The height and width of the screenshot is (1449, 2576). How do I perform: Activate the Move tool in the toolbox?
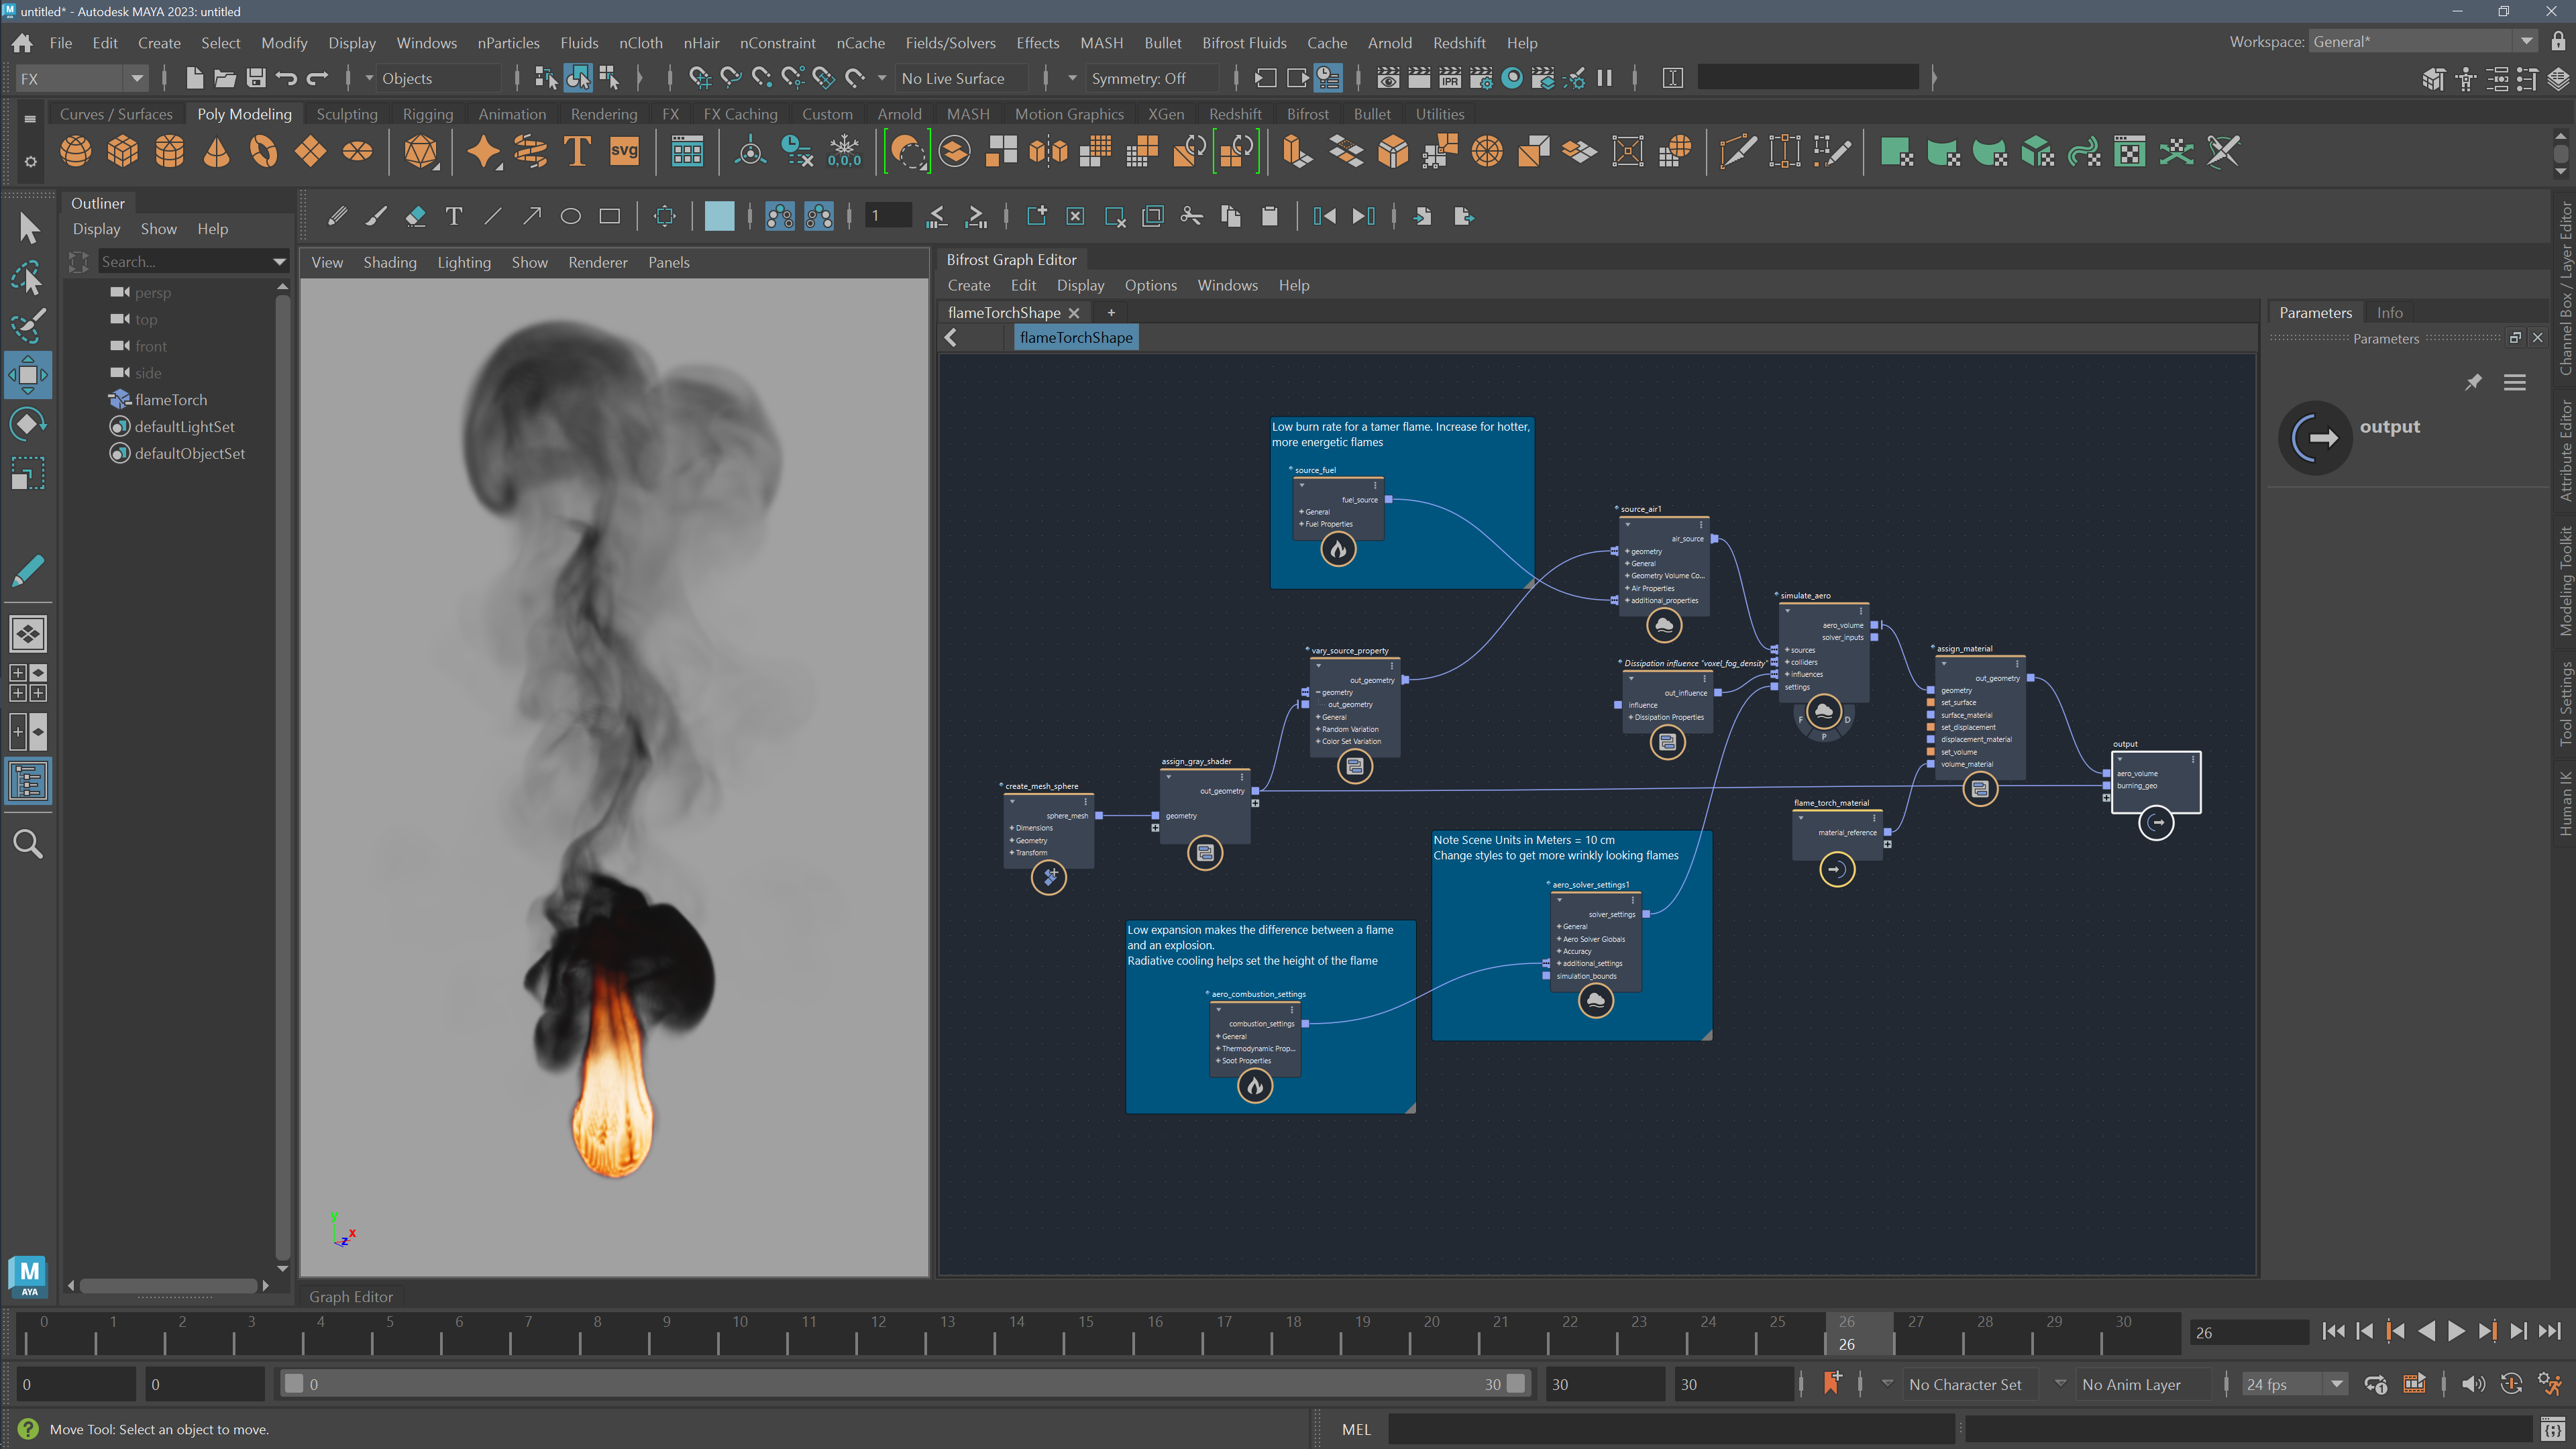click(x=28, y=375)
